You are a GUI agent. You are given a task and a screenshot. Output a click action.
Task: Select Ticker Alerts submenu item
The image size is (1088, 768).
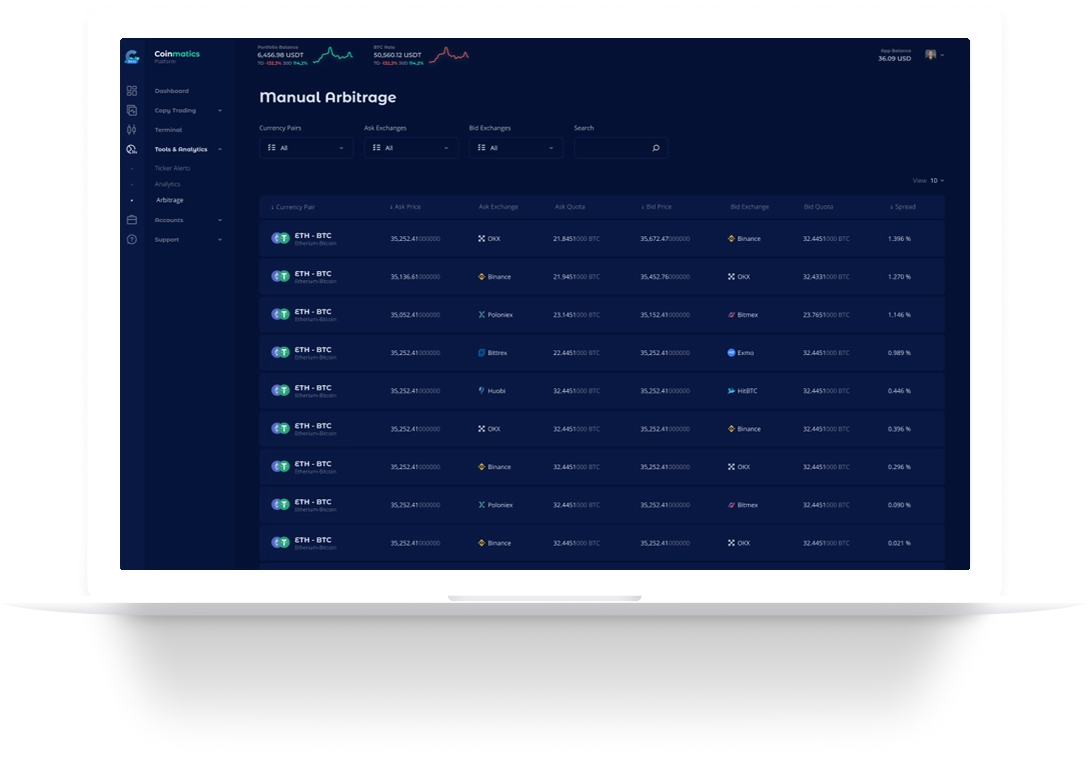pos(172,168)
